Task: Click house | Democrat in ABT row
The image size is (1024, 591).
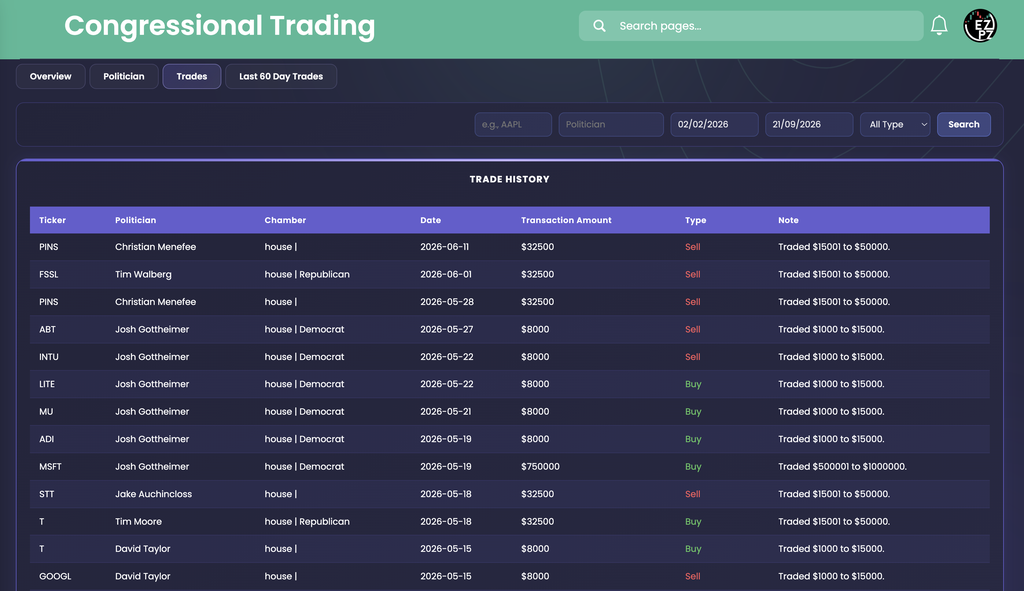Action: pos(304,329)
